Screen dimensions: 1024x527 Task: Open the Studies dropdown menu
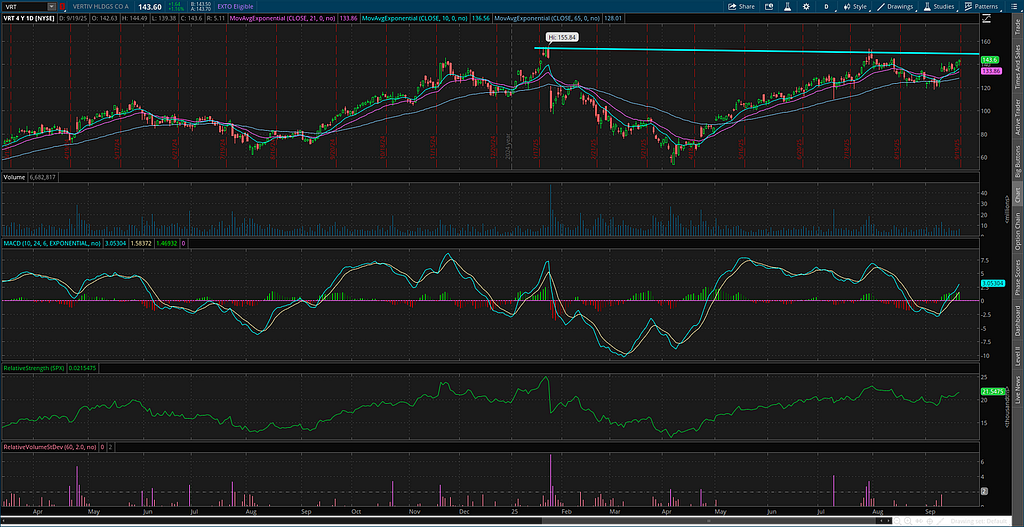click(x=940, y=7)
